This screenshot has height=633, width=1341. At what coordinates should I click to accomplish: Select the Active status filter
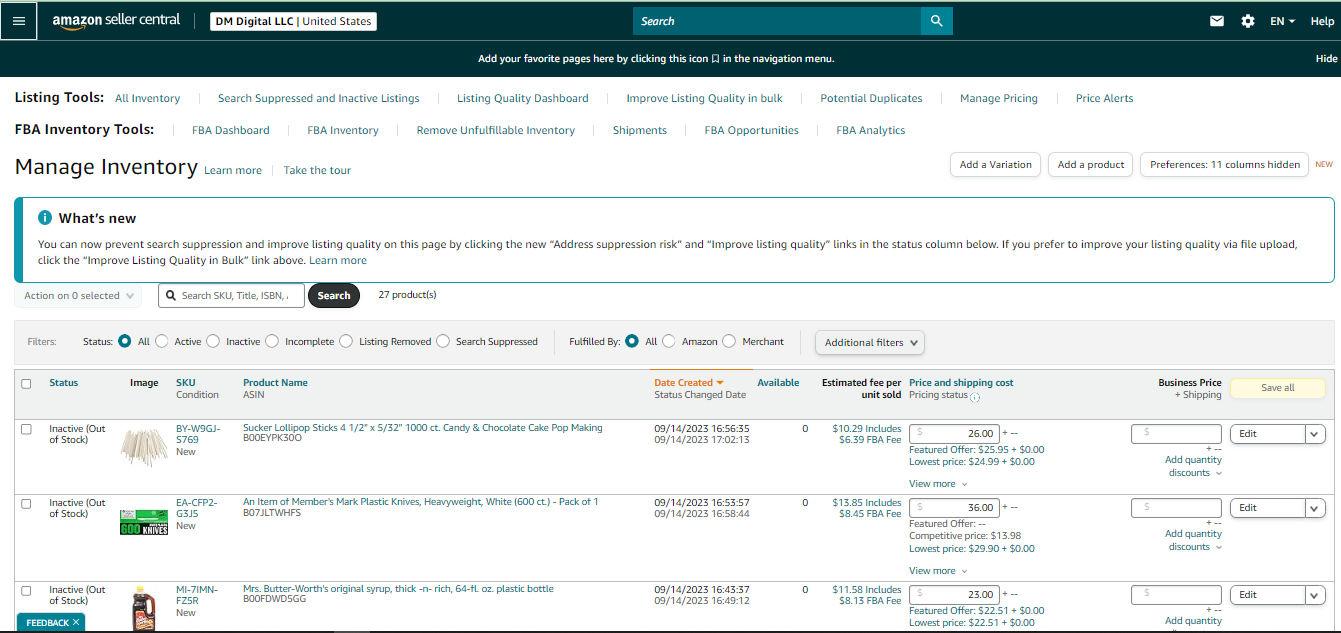pos(162,341)
